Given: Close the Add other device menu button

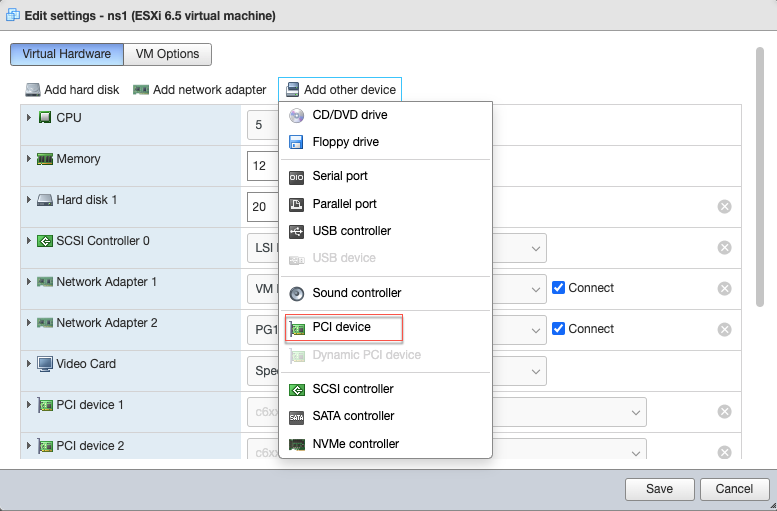Looking at the screenshot, I should (340, 90).
